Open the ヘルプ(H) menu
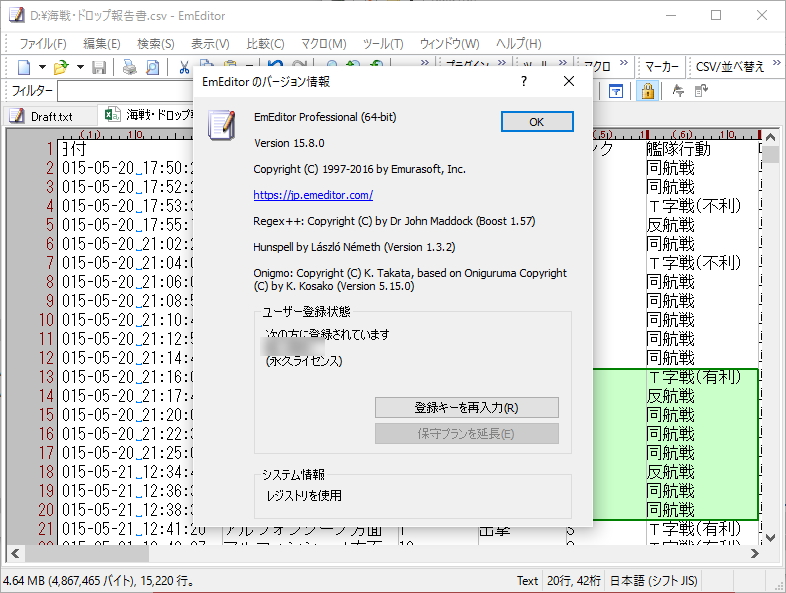Screen dimensions: 786x593 (x=519, y=44)
